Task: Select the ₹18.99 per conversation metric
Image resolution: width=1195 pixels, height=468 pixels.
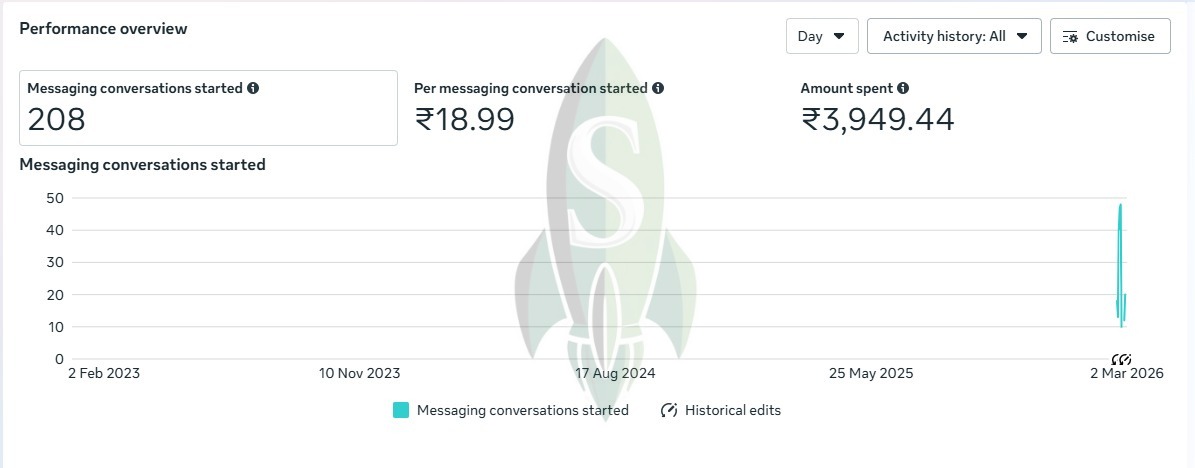Action: [465, 120]
